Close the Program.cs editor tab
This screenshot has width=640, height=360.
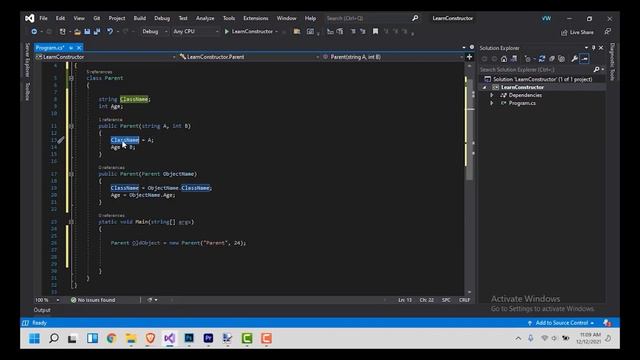(79, 48)
